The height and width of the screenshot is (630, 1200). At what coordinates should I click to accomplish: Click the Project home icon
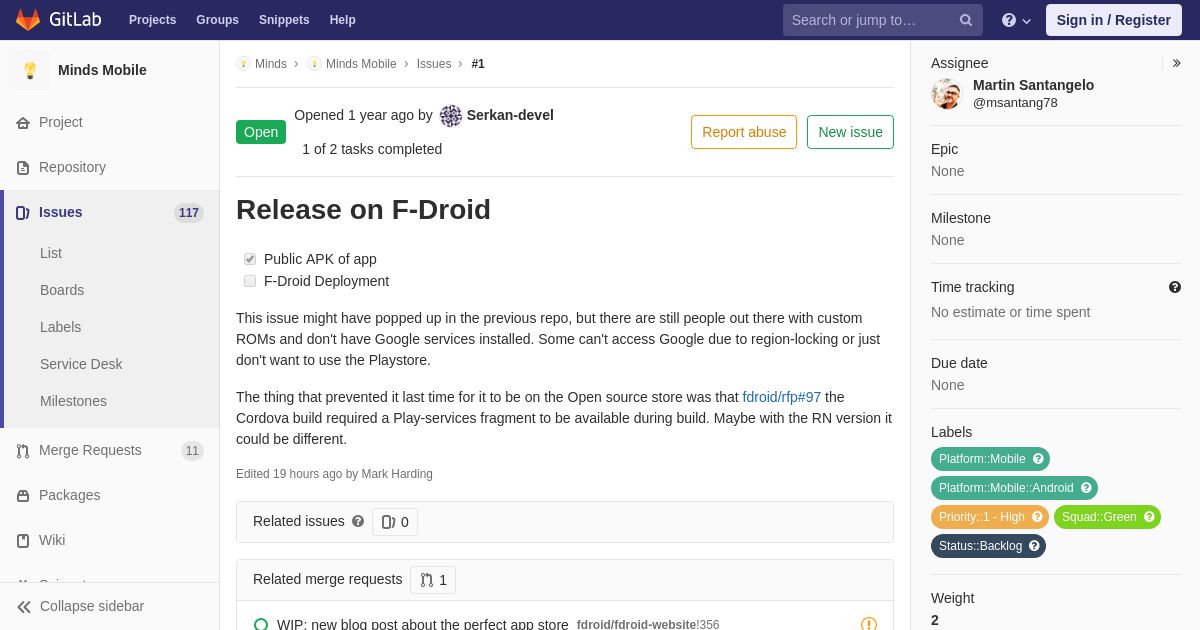click(23, 122)
